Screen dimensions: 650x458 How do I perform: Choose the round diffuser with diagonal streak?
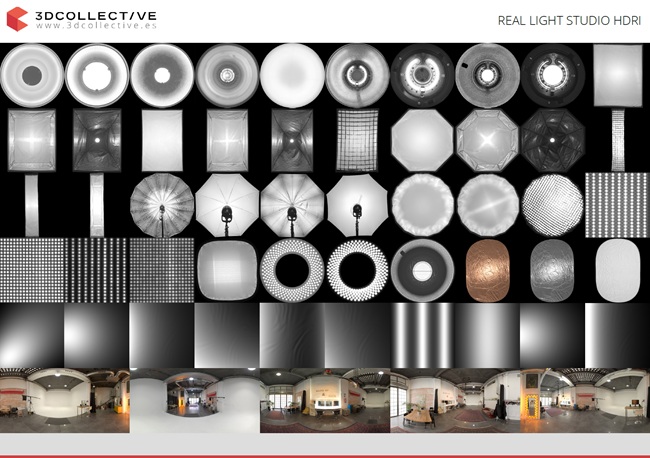tap(488, 205)
